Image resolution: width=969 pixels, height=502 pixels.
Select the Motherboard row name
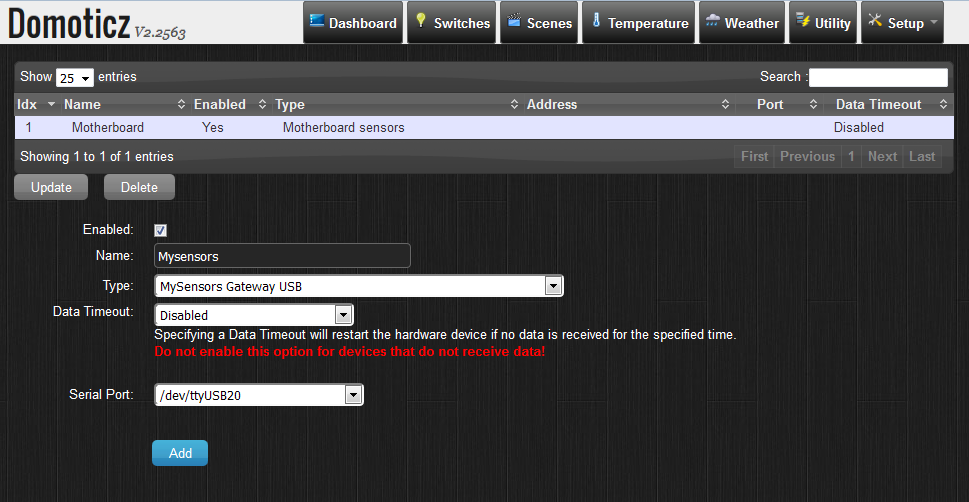pyautogui.click(x=108, y=128)
